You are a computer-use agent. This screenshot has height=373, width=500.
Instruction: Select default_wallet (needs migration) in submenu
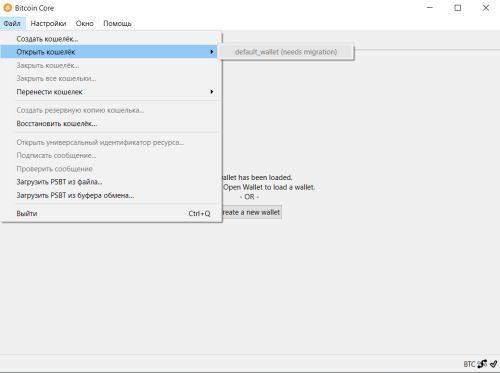click(x=286, y=52)
